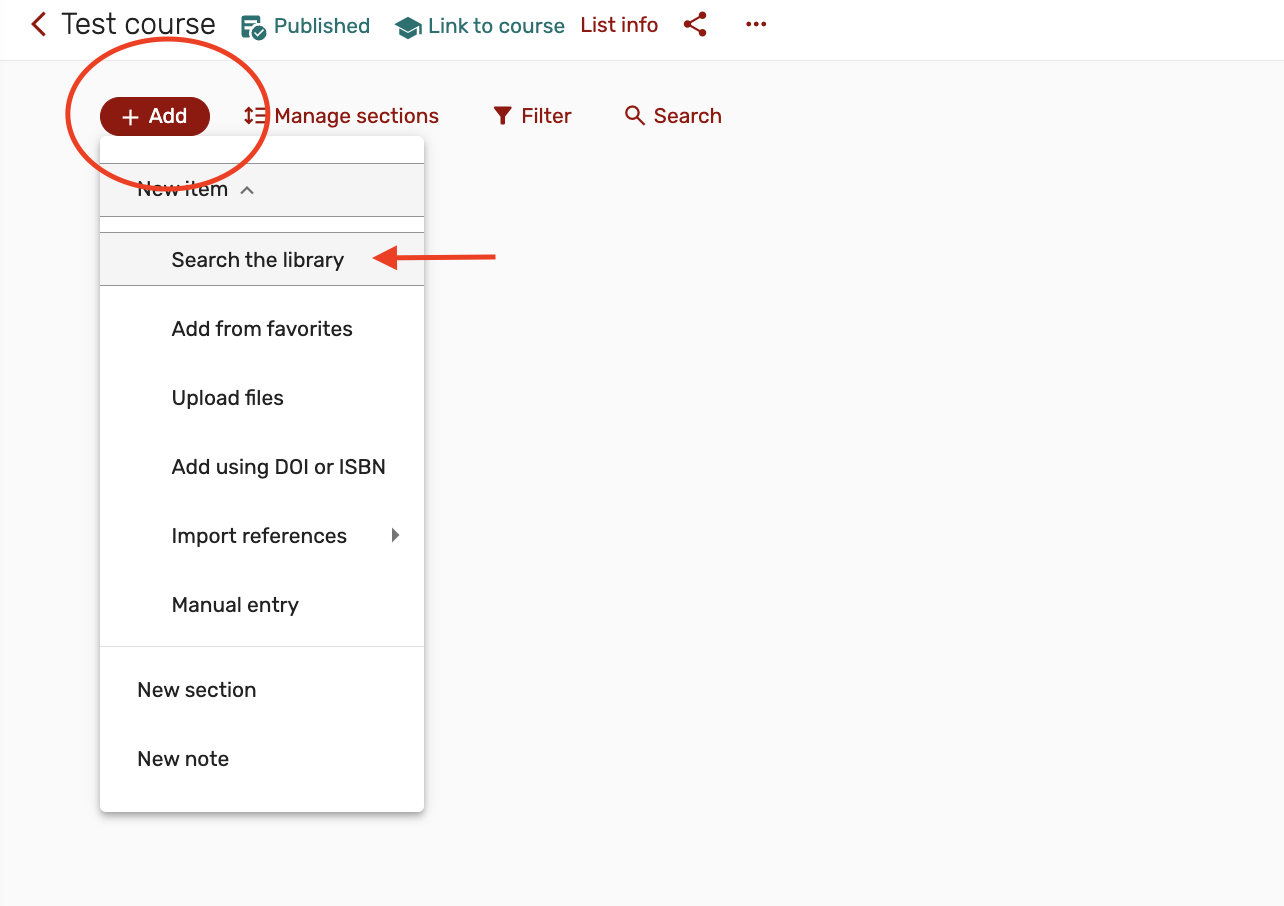Choose New section from menu

coord(197,690)
